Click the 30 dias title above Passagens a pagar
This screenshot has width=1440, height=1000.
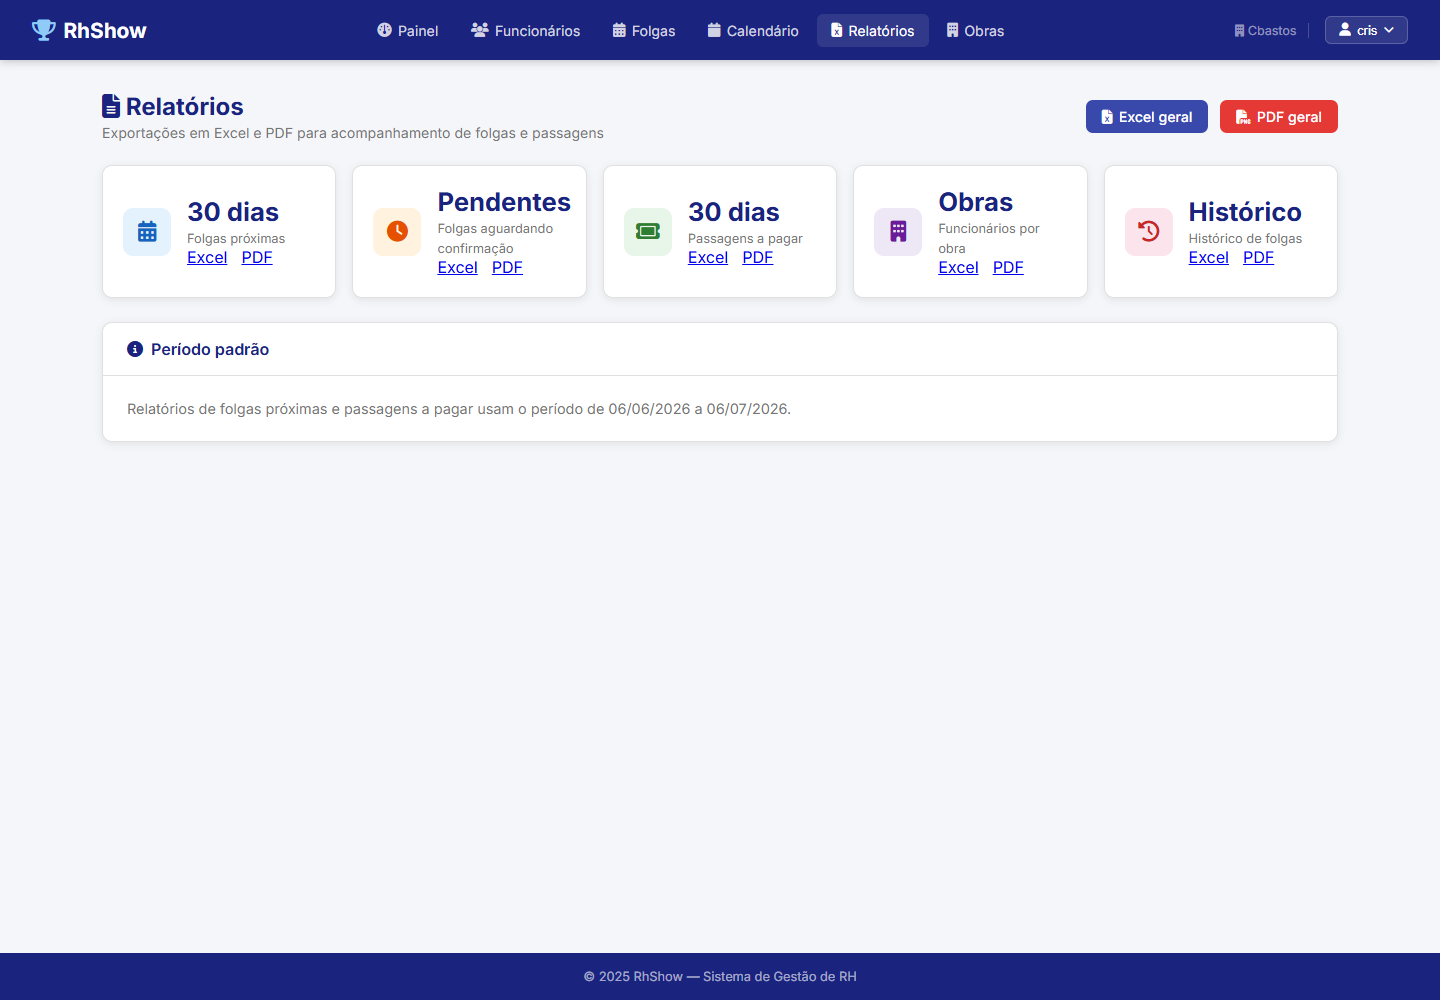click(x=734, y=212)
